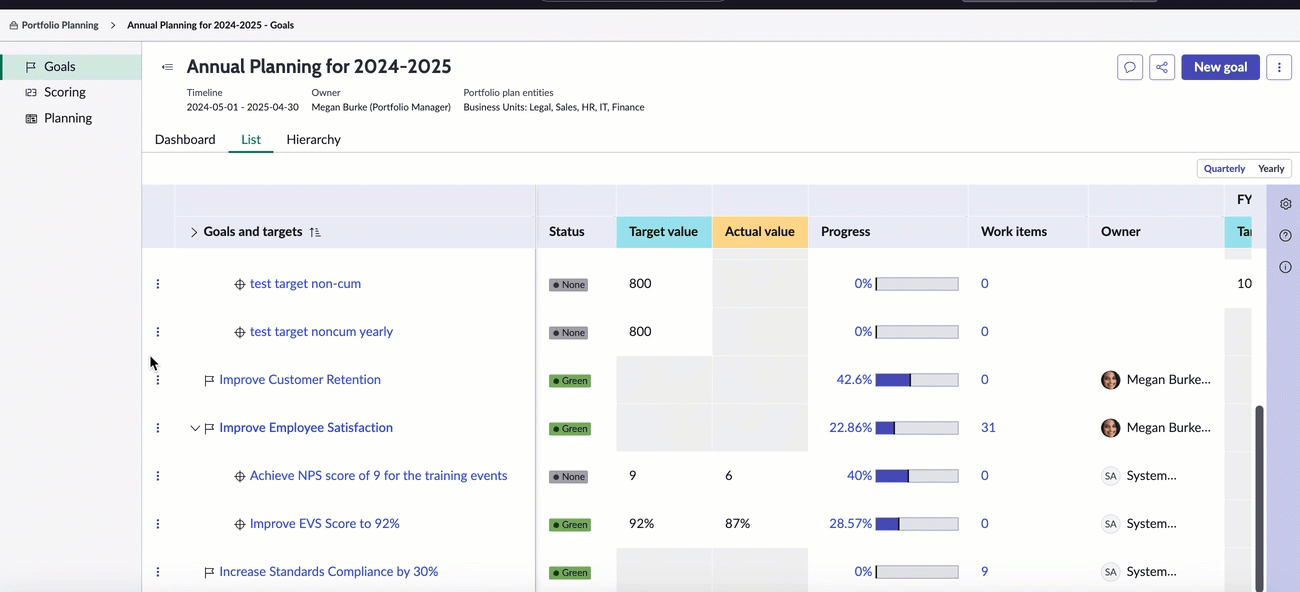Click actual value 87% cell

(x=737, y=524)
